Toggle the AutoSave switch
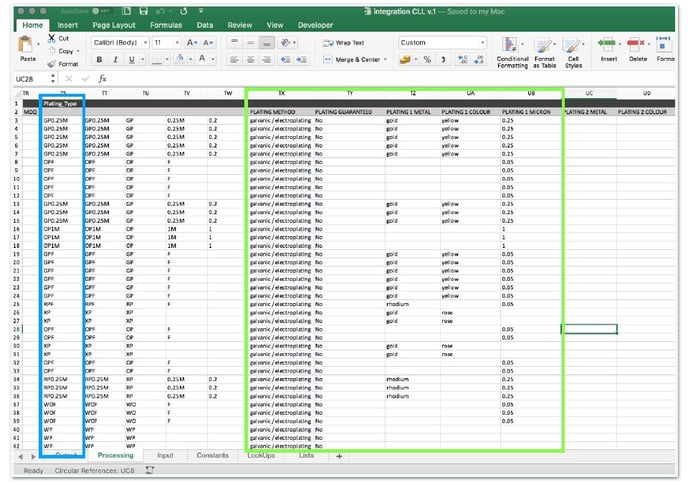688x485 pixels. coord(101,11)
